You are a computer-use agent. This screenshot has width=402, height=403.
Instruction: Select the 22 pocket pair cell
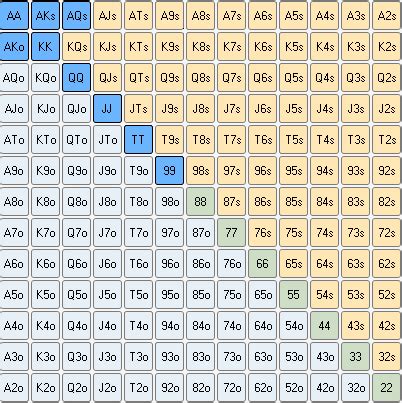coord(387,387)
